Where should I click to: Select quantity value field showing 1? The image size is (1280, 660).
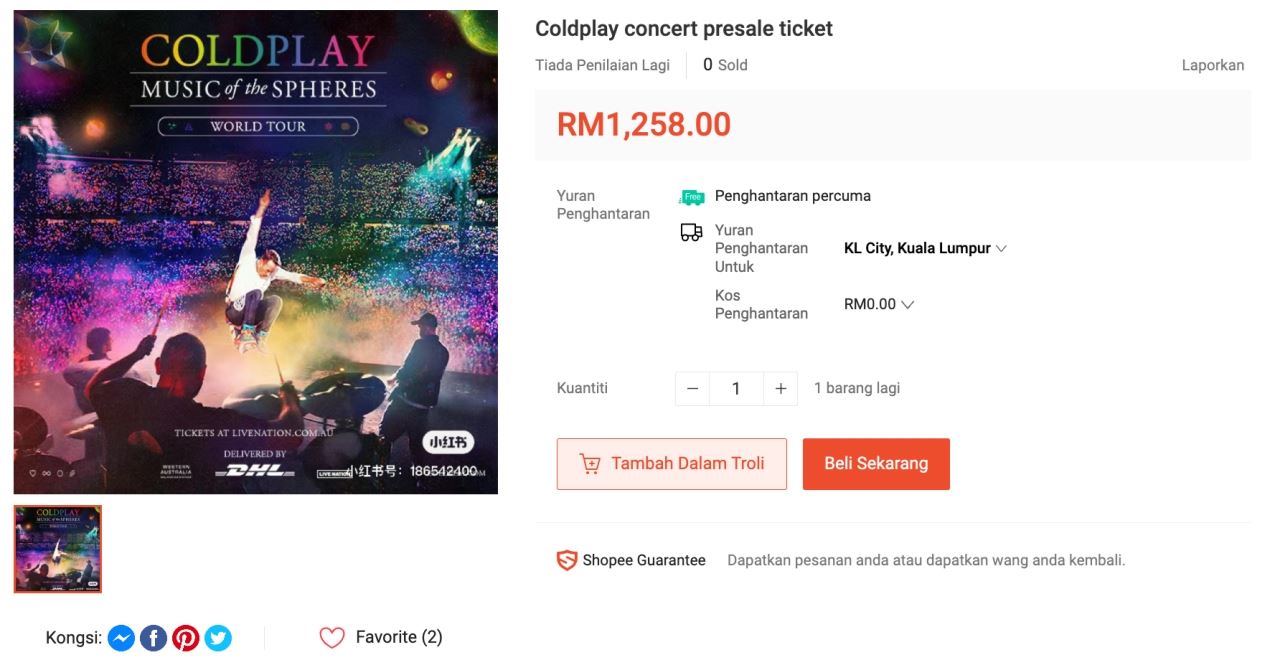pos(736,388)
